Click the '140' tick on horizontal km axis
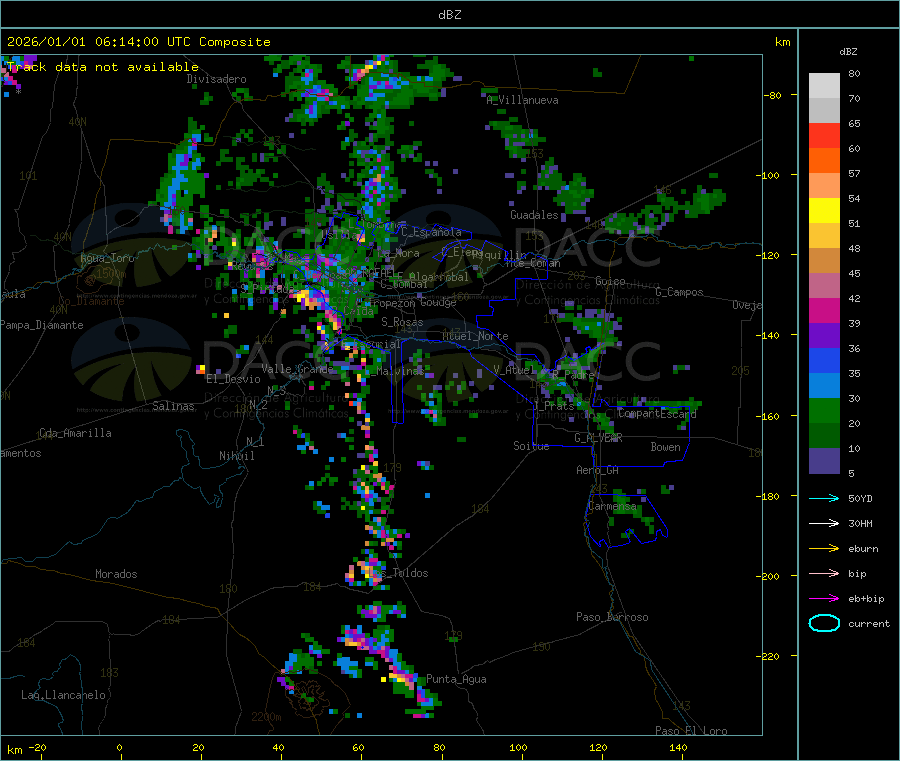The height and width of the screenshot is (761, 900). click(x=678, y=748)
